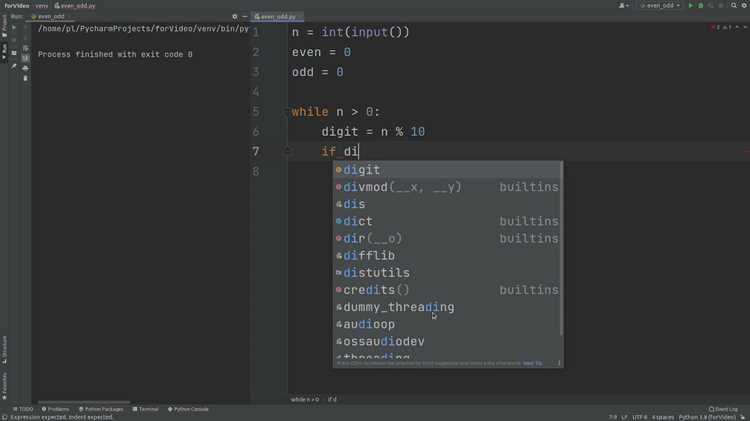
Task: Click the 'if d' editor breadcrumb
Action: [332, 399]
